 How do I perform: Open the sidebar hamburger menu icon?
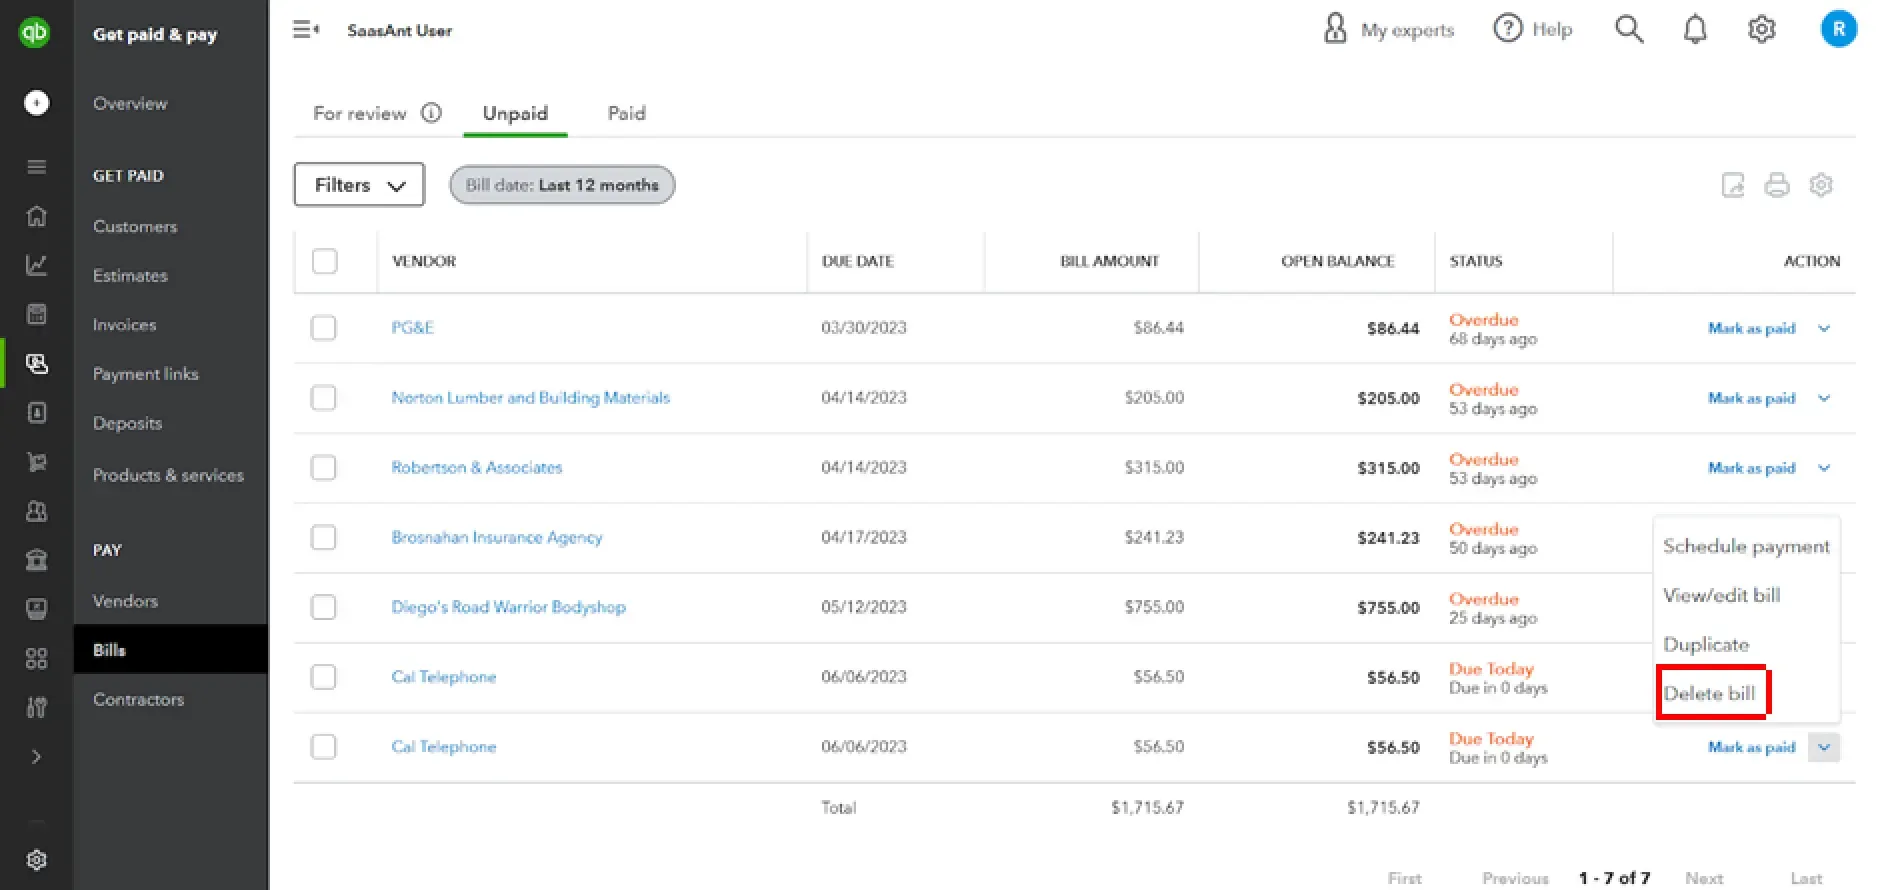pos(36,167)
